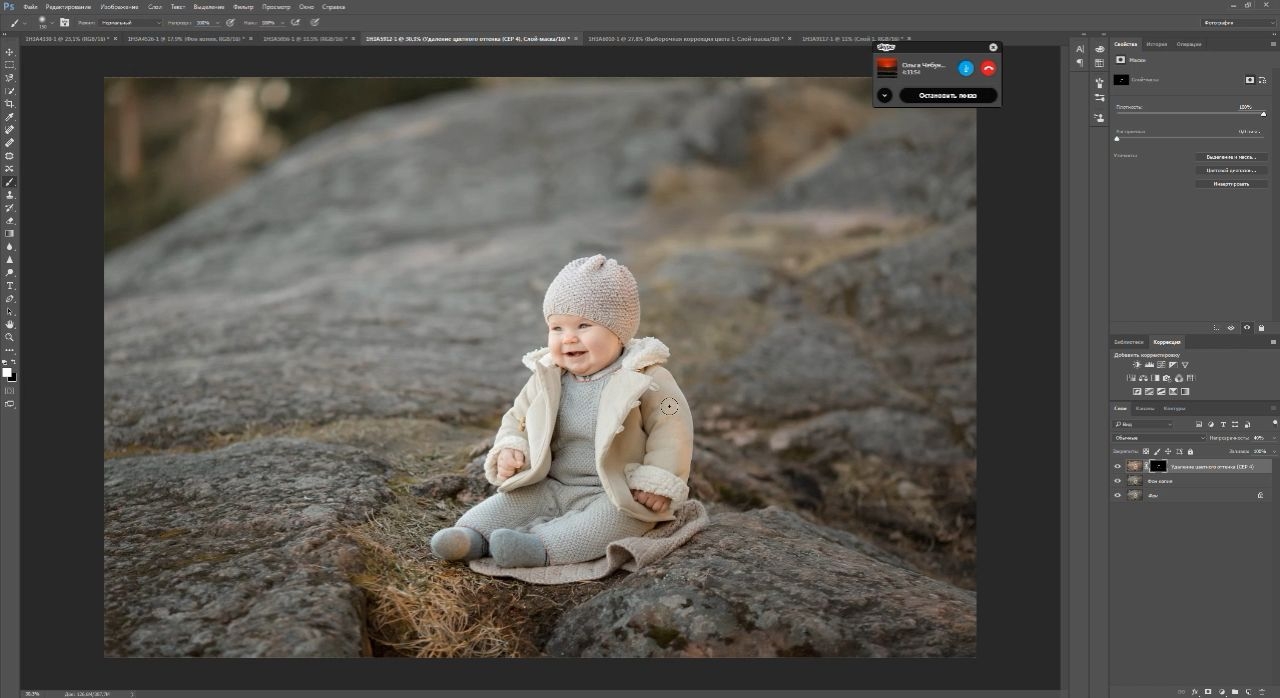
Task: Click the 'Цветовой диапазон...' button
Action: click(x=1232, y=170)
